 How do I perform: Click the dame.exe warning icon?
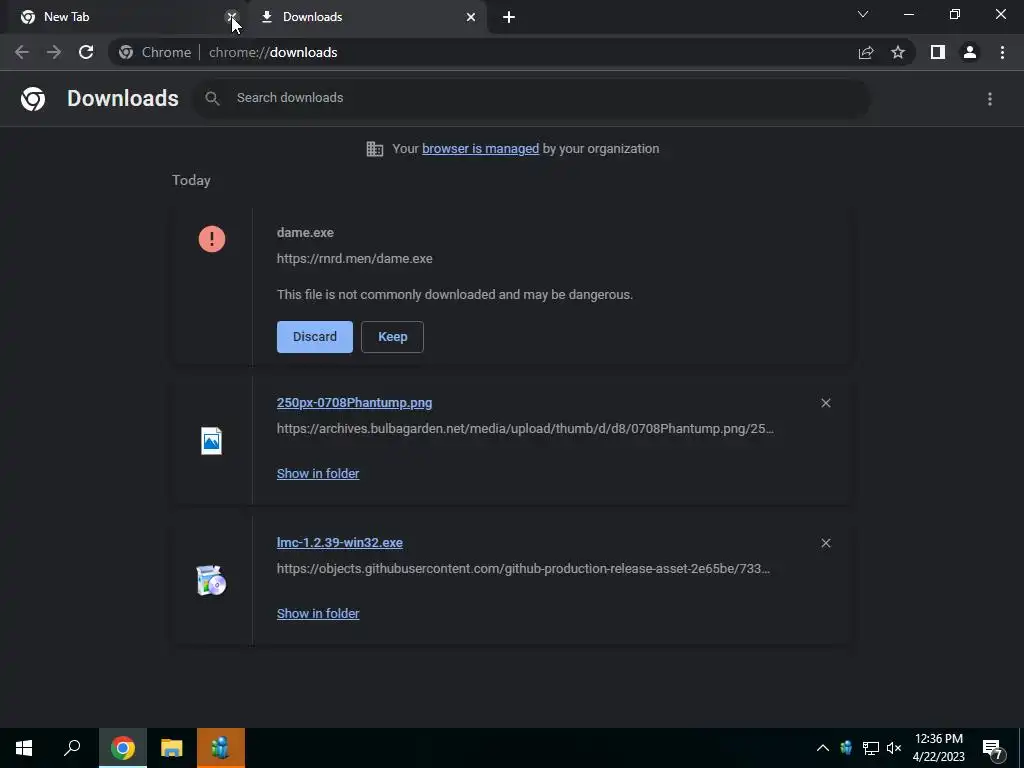[x=212, y=239]
